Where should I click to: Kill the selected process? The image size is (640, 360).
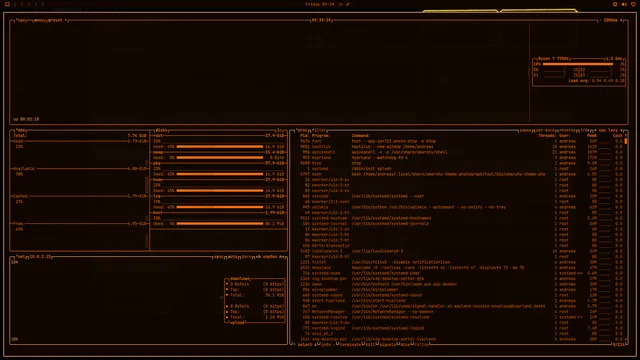[x=370, y=344]
